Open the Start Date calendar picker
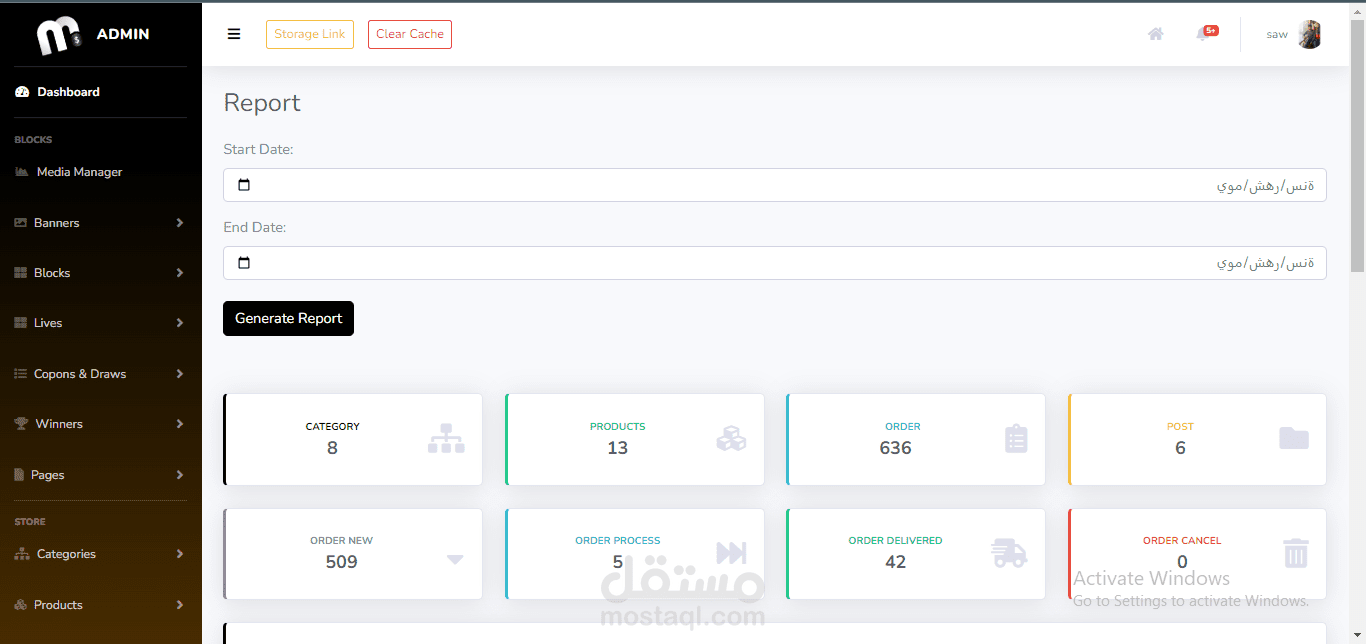The image size is (1366, 644). [243, 184]
